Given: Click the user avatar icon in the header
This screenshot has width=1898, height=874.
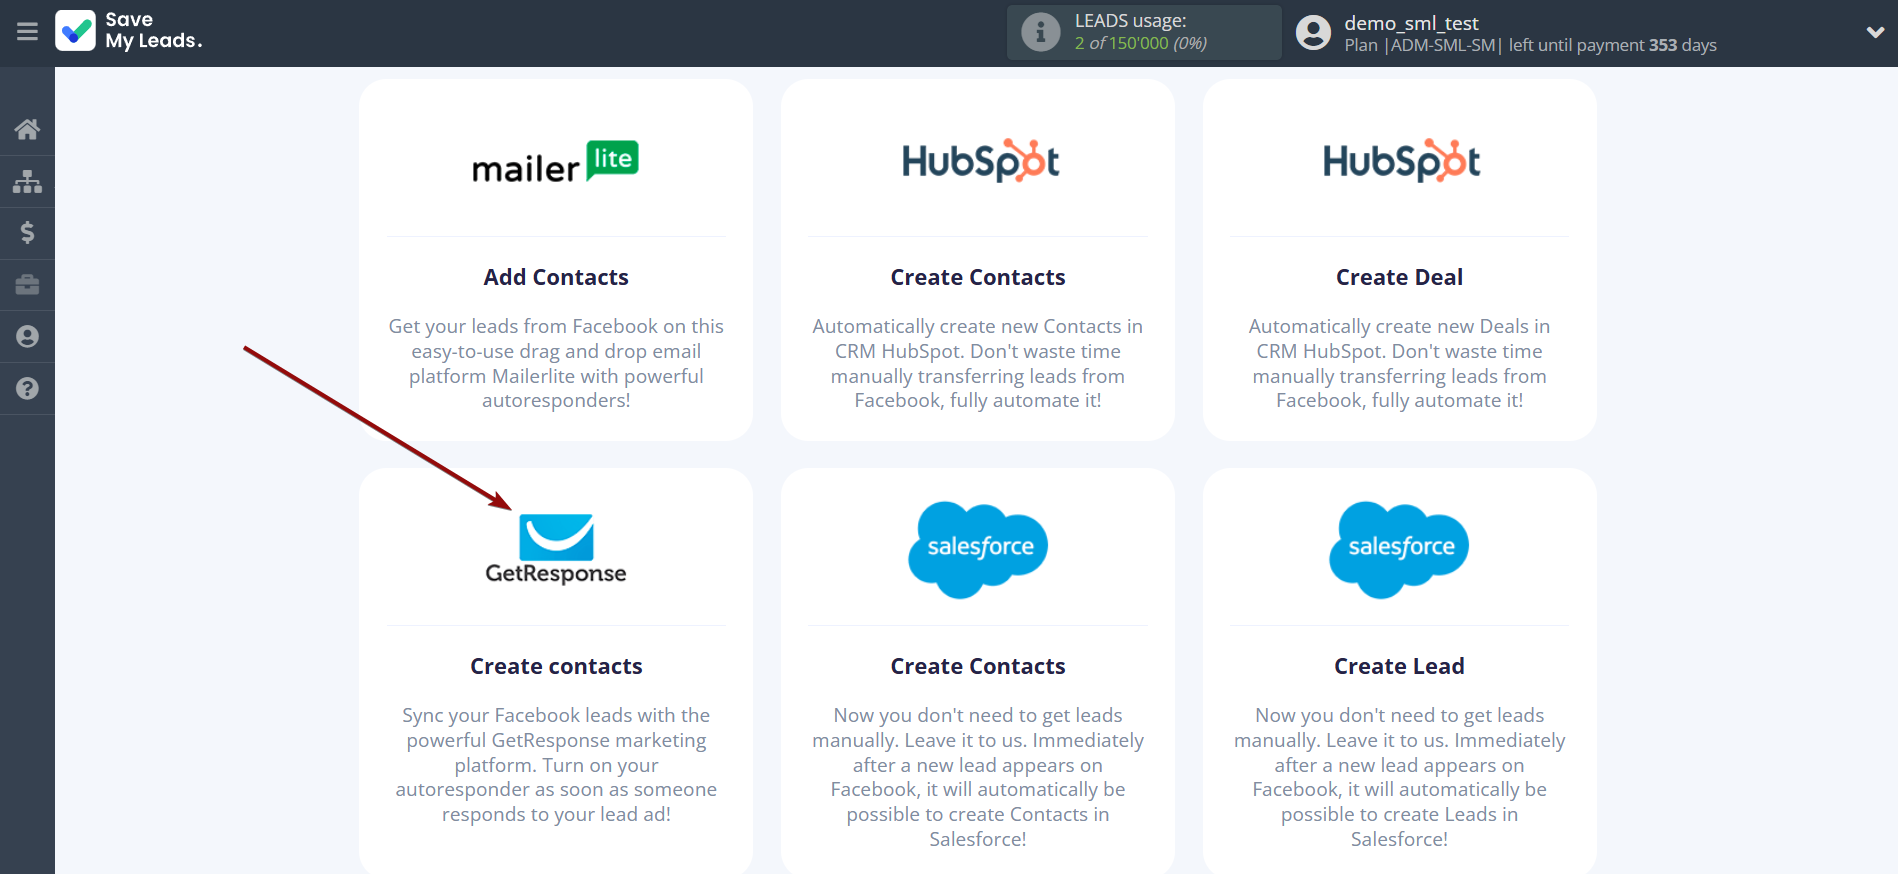Looking at the screenshot, I should [1313, 33].
